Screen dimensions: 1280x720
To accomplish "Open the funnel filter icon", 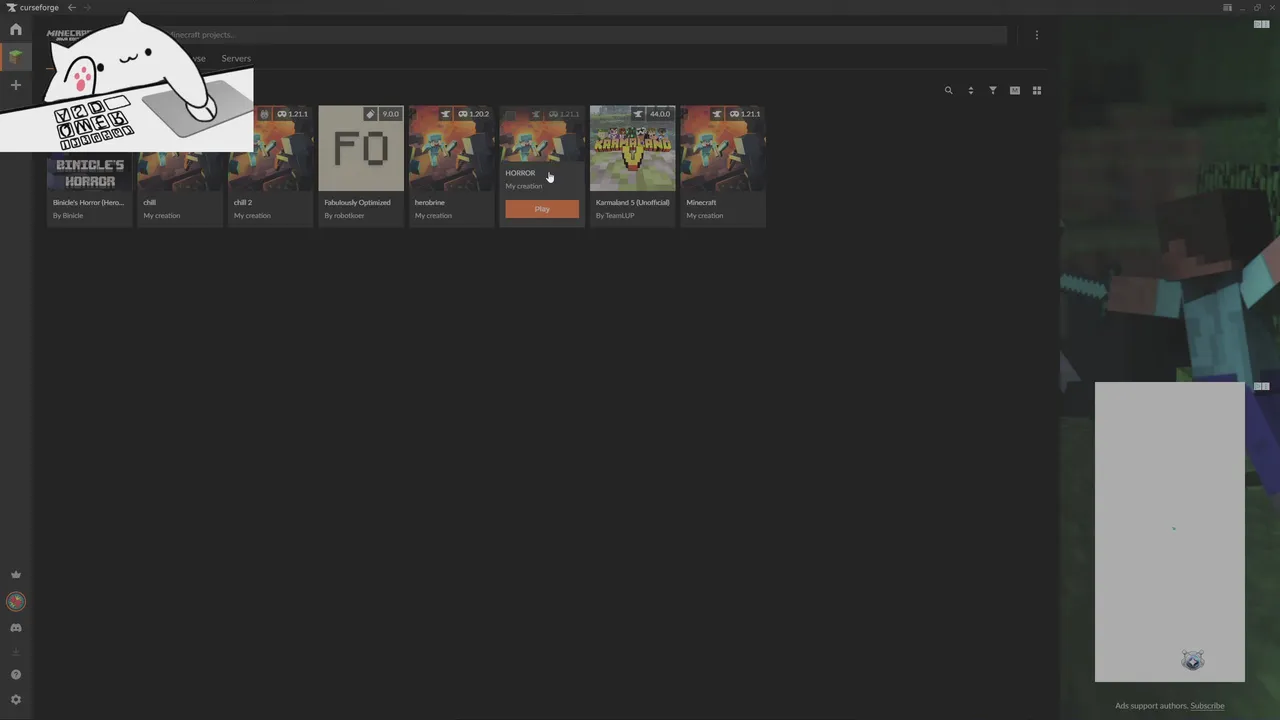I will click(992, 90).
